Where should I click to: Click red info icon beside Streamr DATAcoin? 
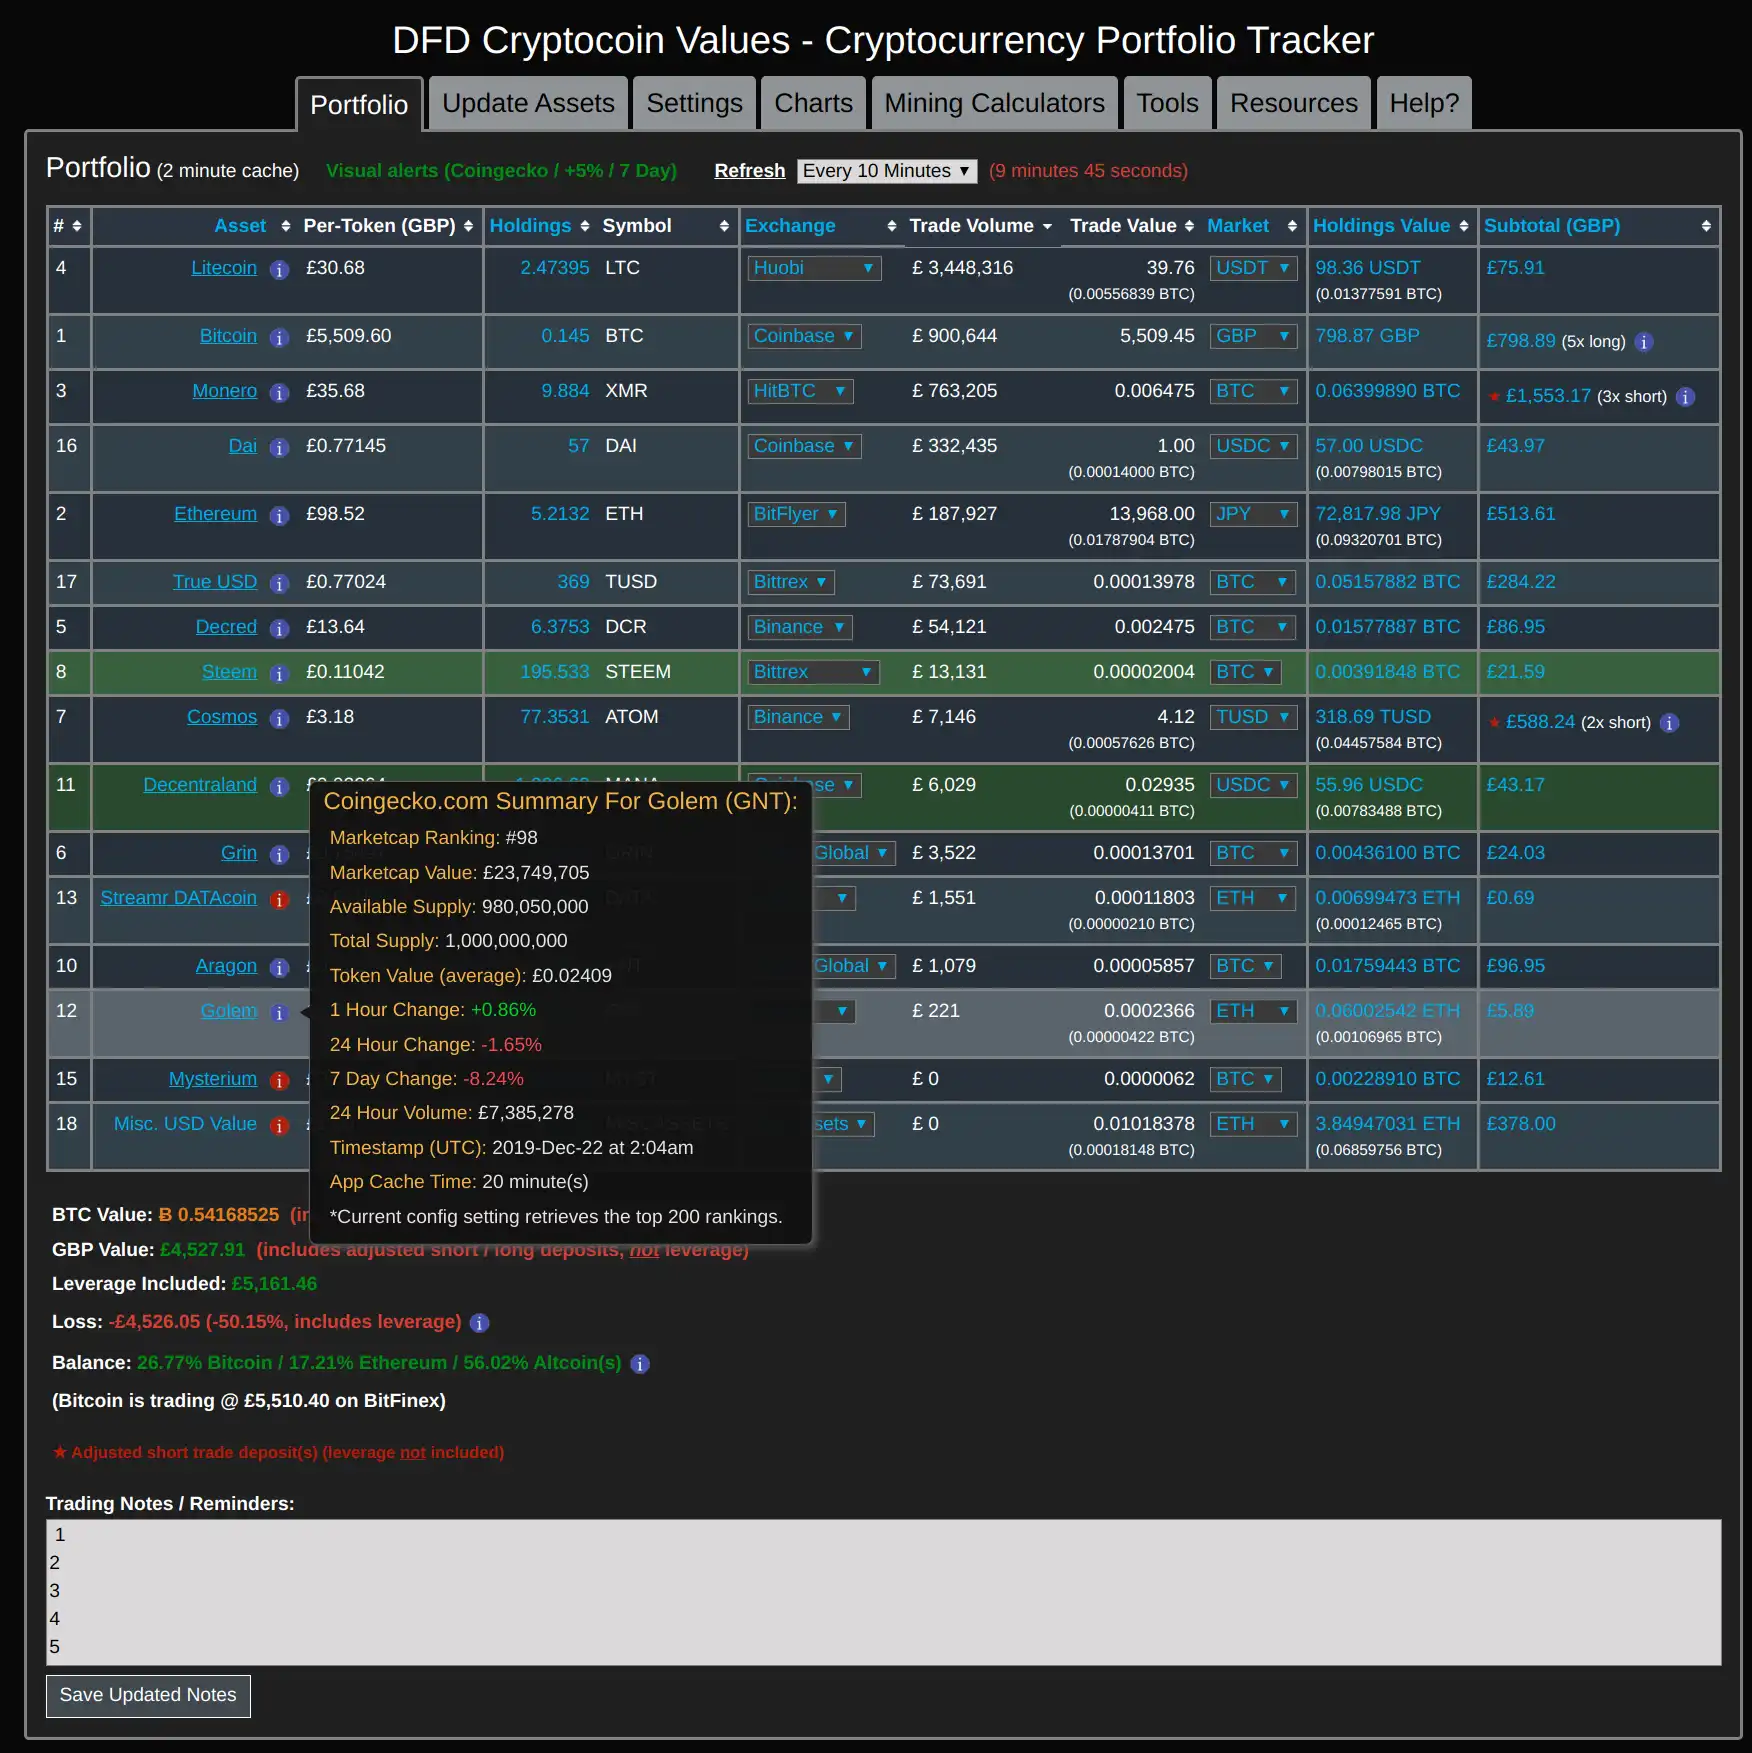click(280, 900)
